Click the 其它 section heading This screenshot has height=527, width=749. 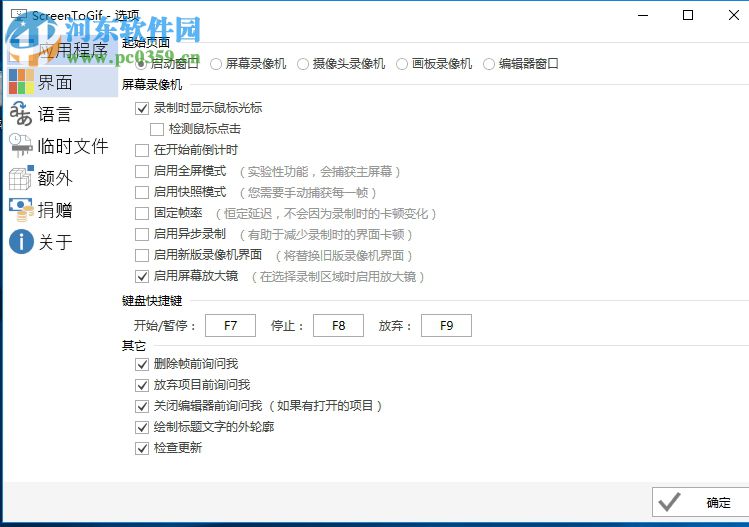coord(134,345)
